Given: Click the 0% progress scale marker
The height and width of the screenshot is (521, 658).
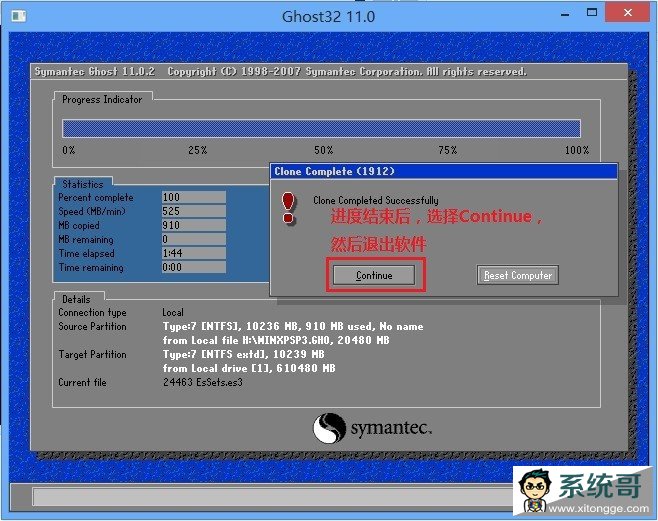Looking at the screenshot, I should tap(69, 150).
